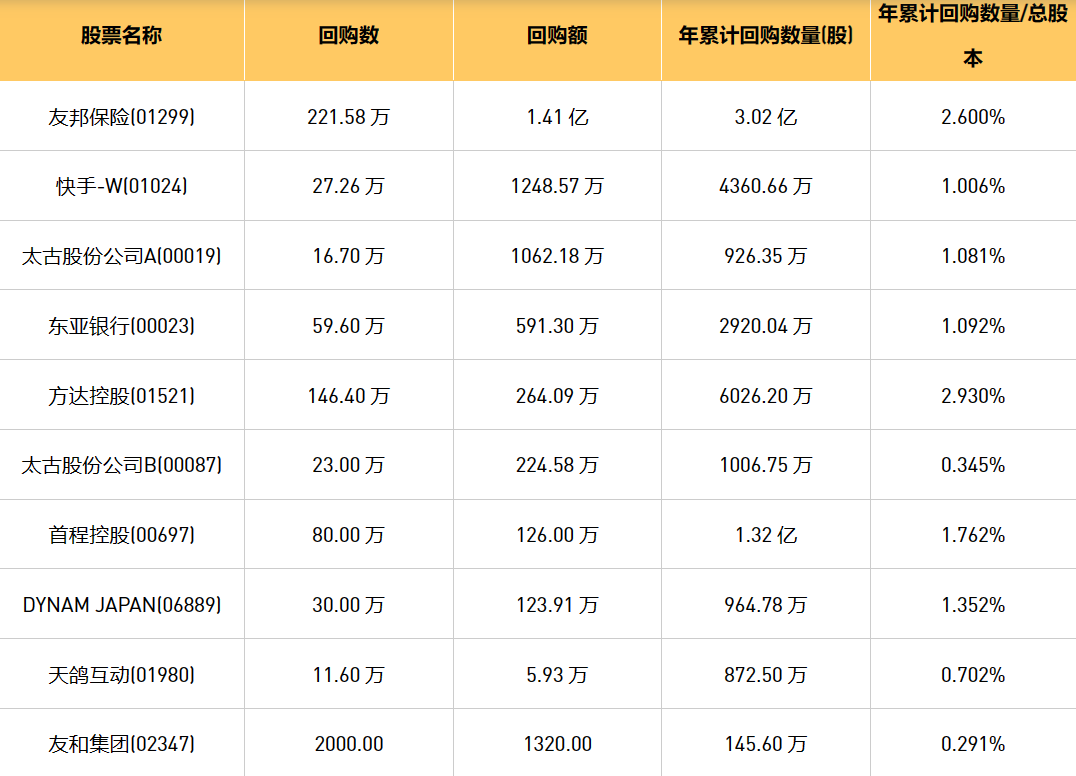1076x776 pixels.
Task: Select the 太古股份公司B(00087) row name
Action: coord(121,465)
